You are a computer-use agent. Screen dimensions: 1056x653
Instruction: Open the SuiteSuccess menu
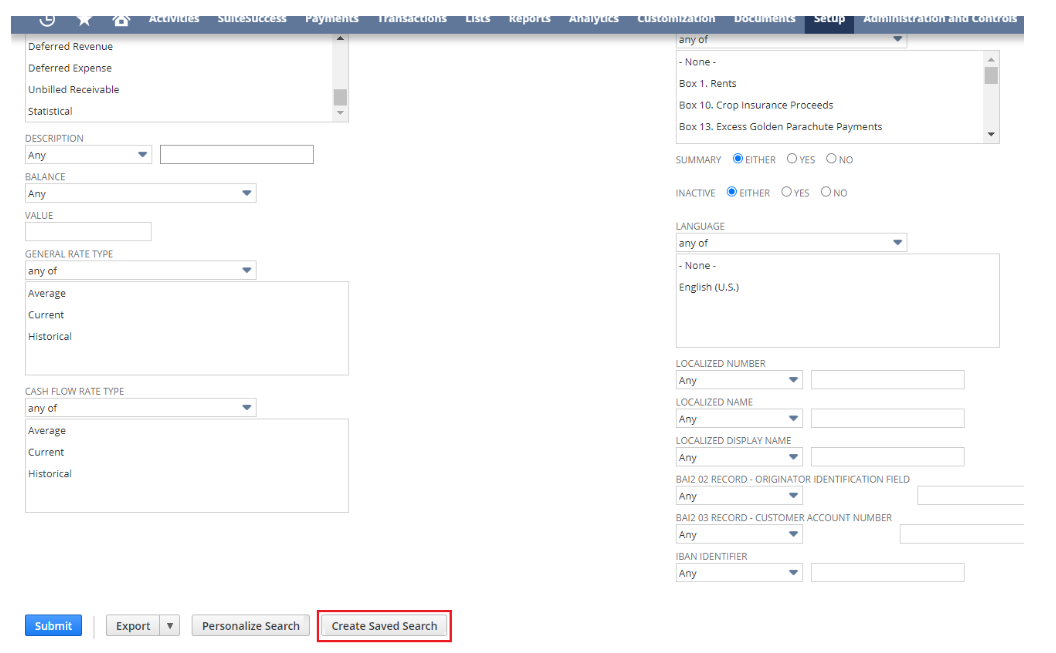(252, 20)
